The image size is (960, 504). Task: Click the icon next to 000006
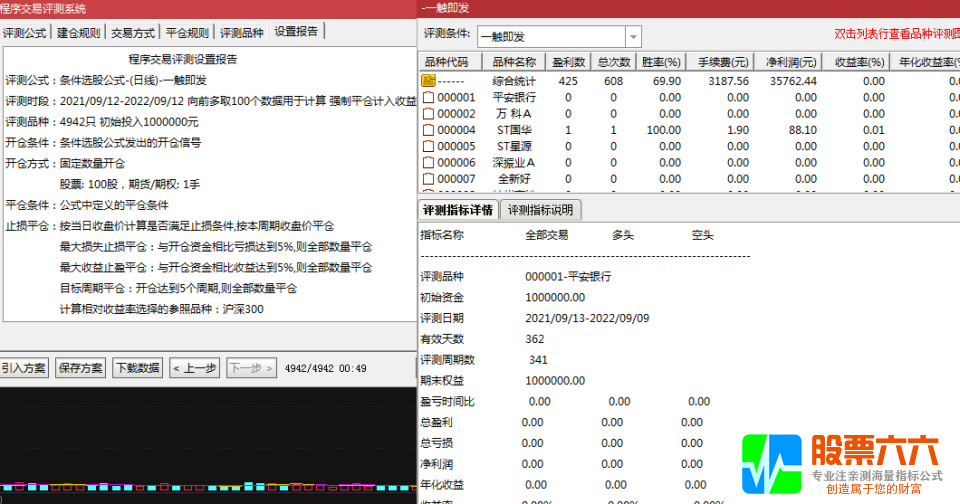428,162
